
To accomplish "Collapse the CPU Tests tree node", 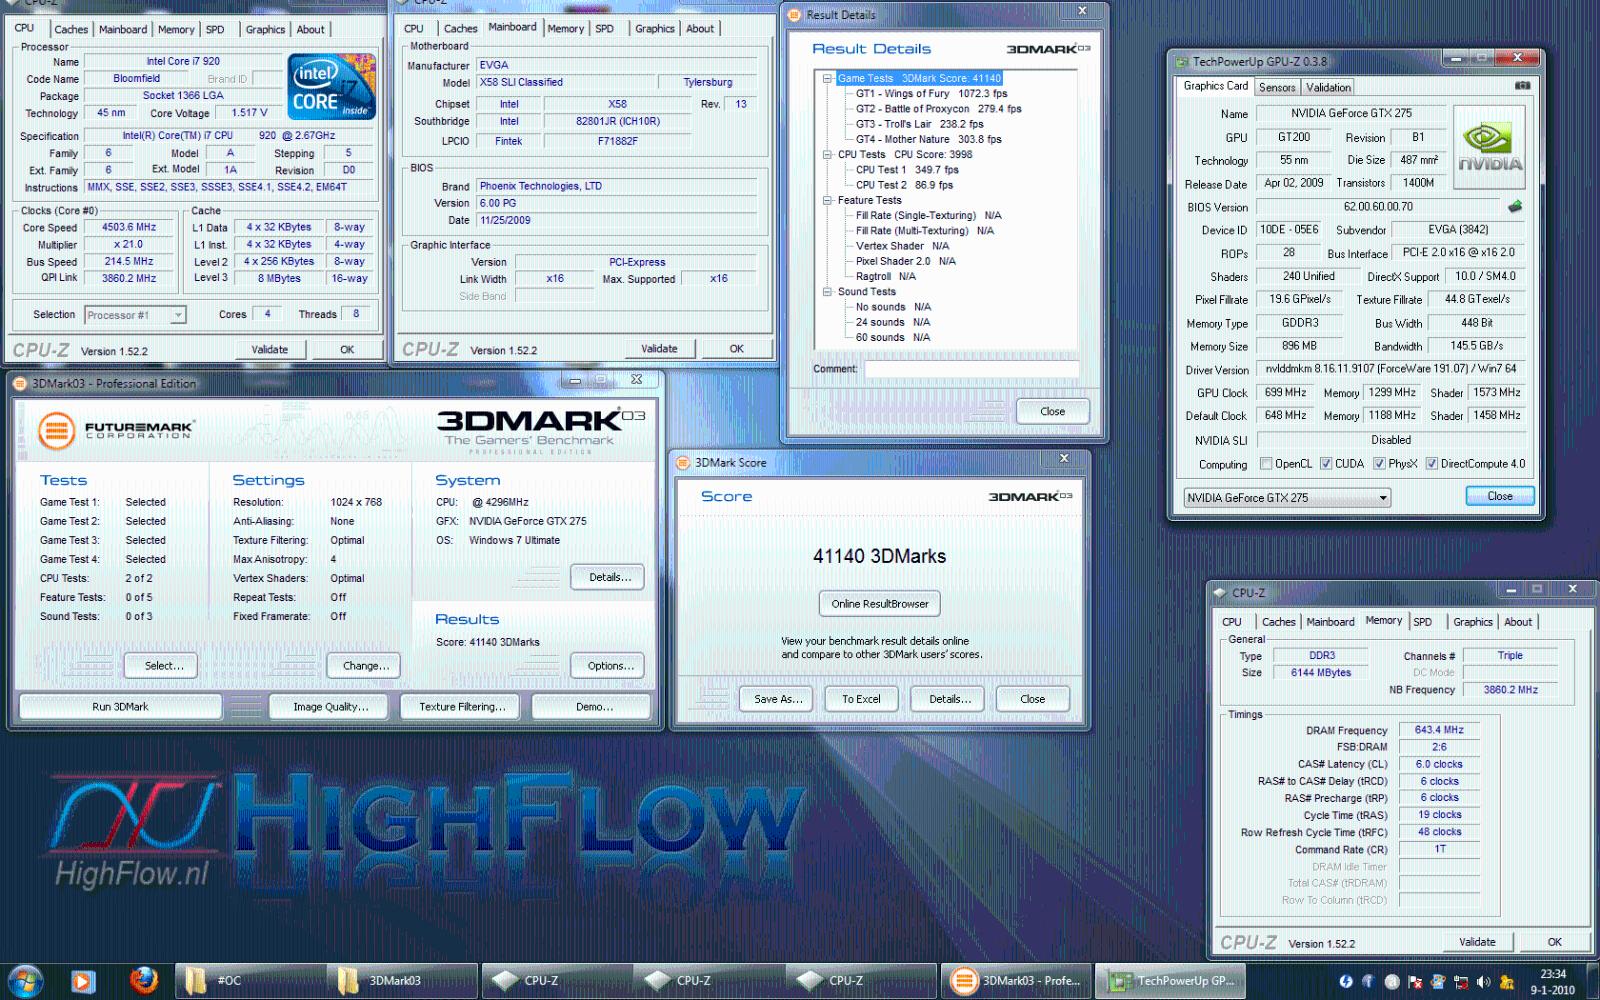I will (827, 154).
